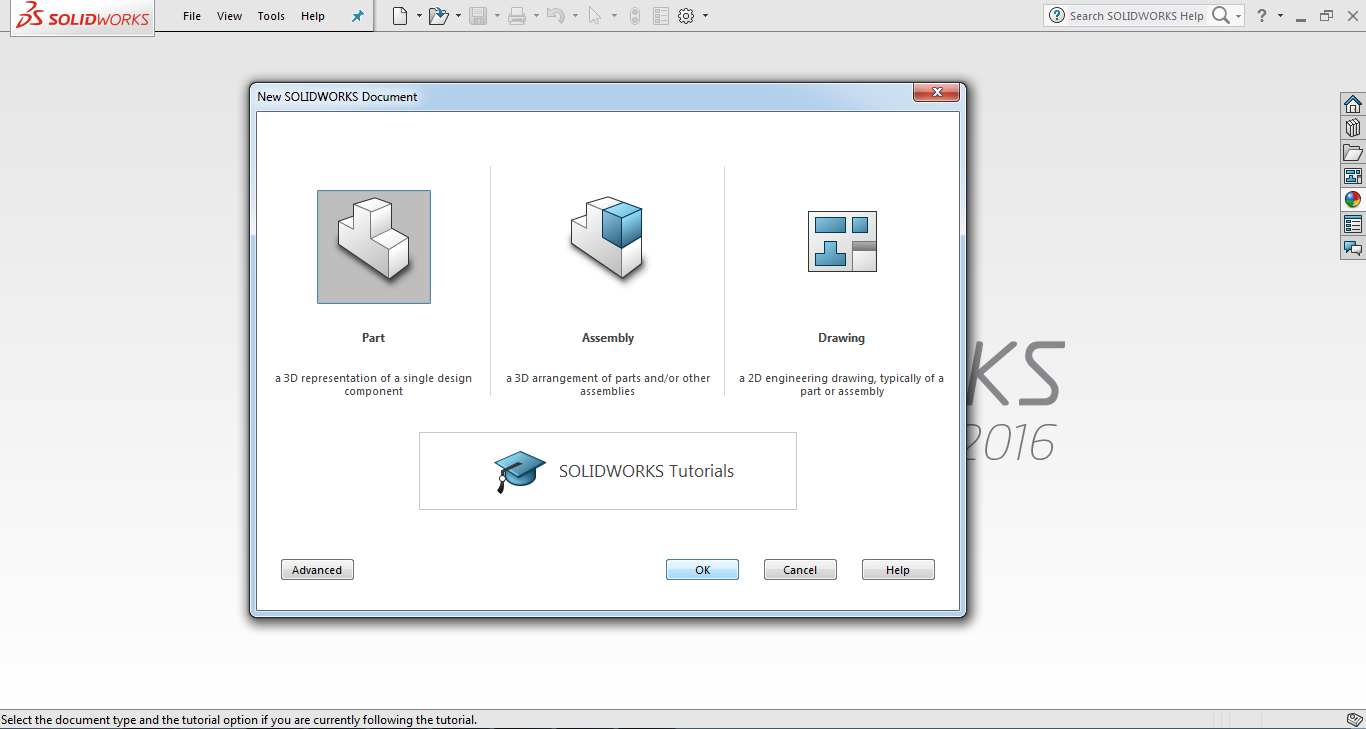Expand the Options gear dropdown arrow
This screenshot has height=729, width=1366.
pyautogui.click(x=705, y=16)
